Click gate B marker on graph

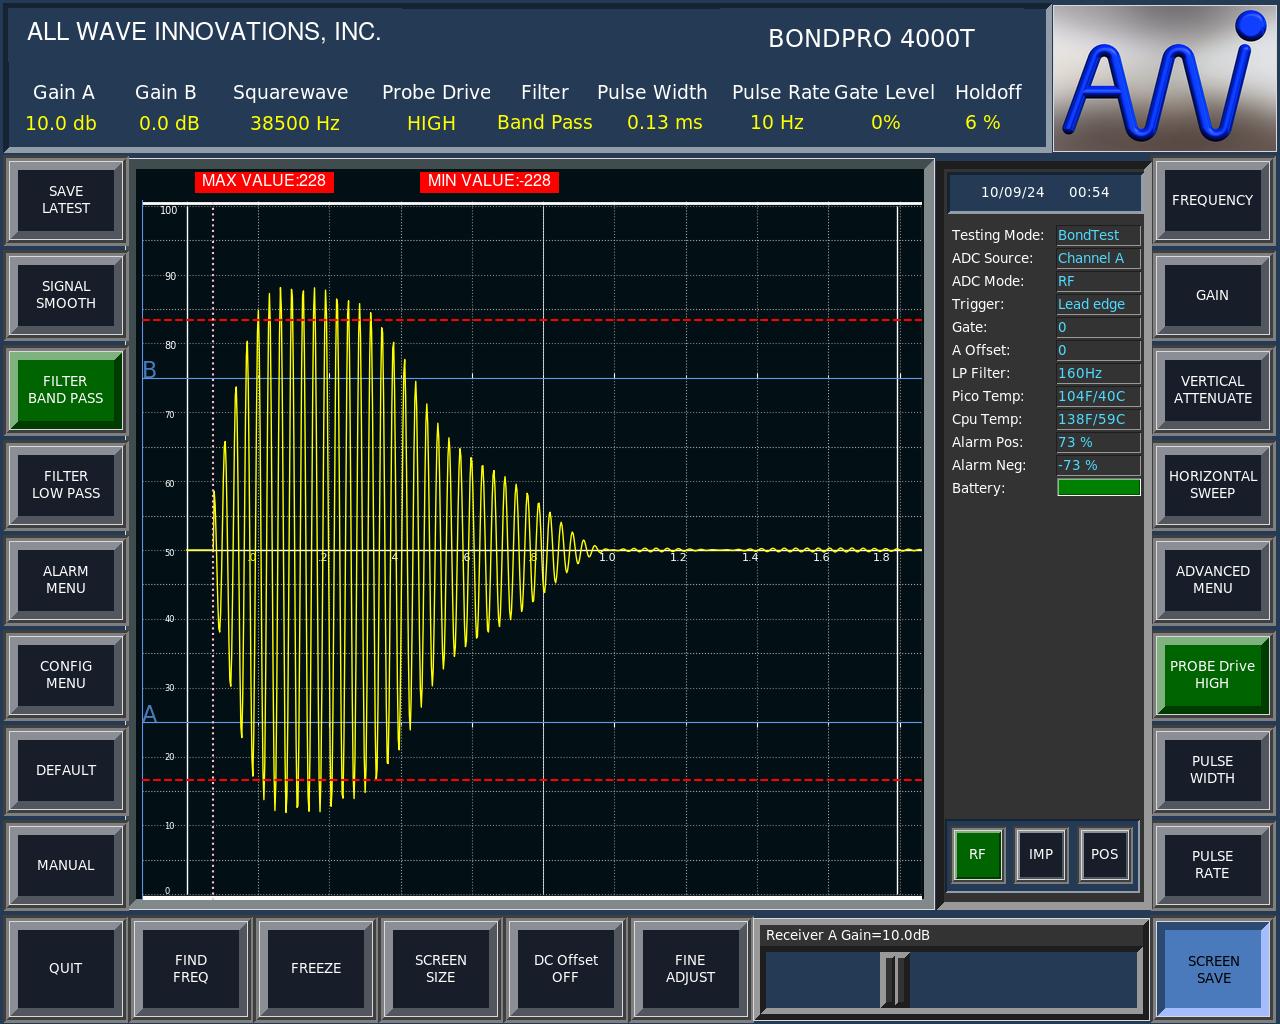pos(150,370)
